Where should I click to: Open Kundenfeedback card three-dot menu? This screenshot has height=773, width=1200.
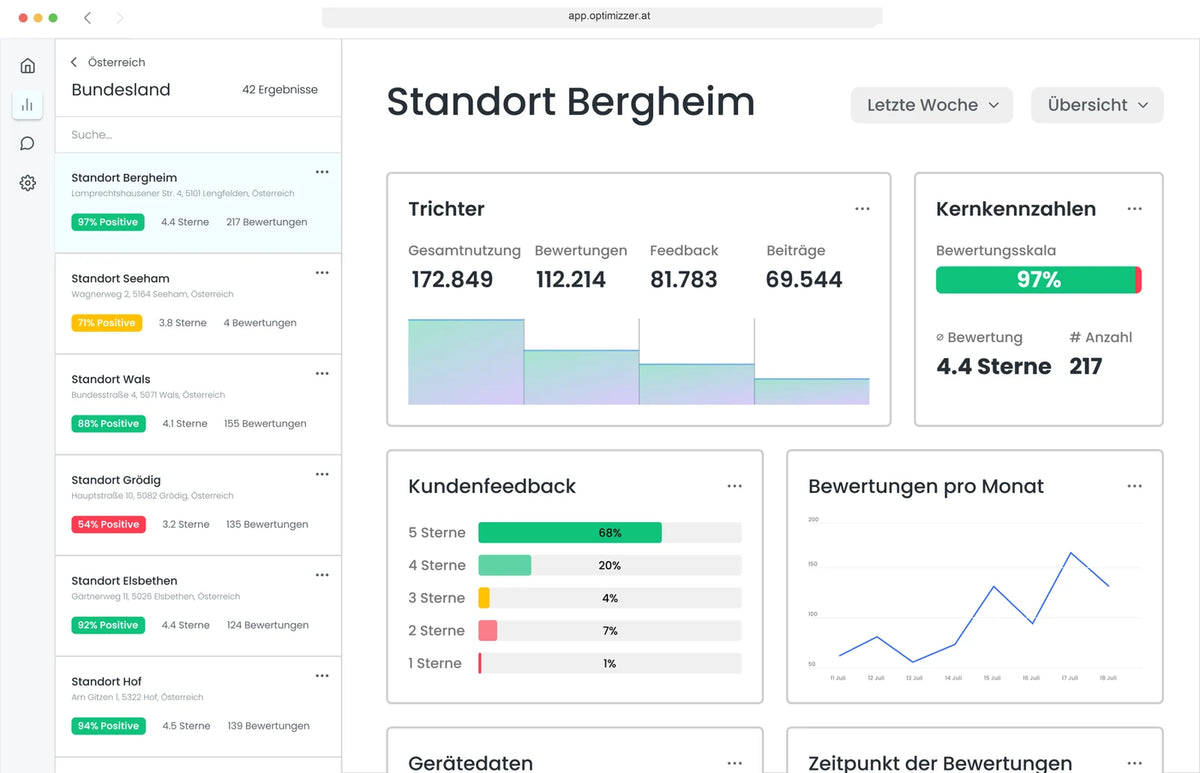(735, 486)
